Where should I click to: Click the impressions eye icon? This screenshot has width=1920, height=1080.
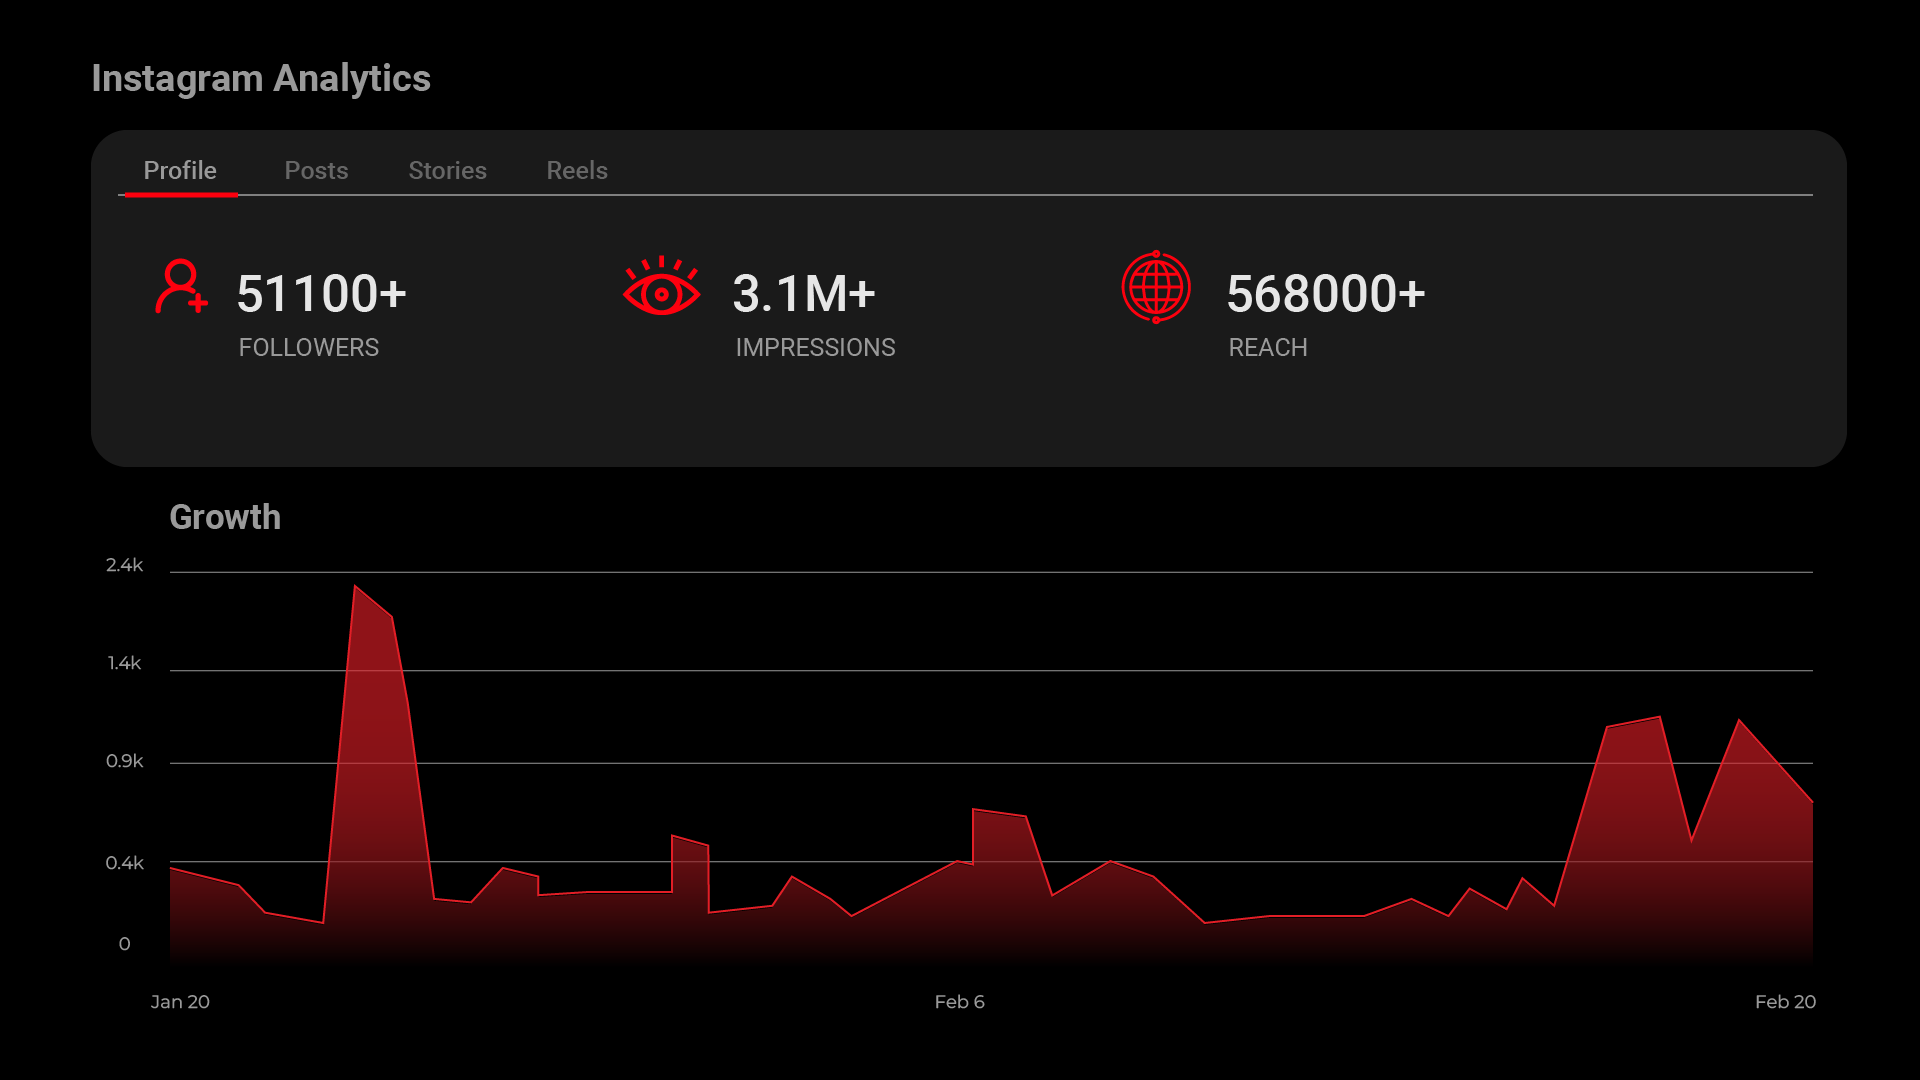coord(661,287)
